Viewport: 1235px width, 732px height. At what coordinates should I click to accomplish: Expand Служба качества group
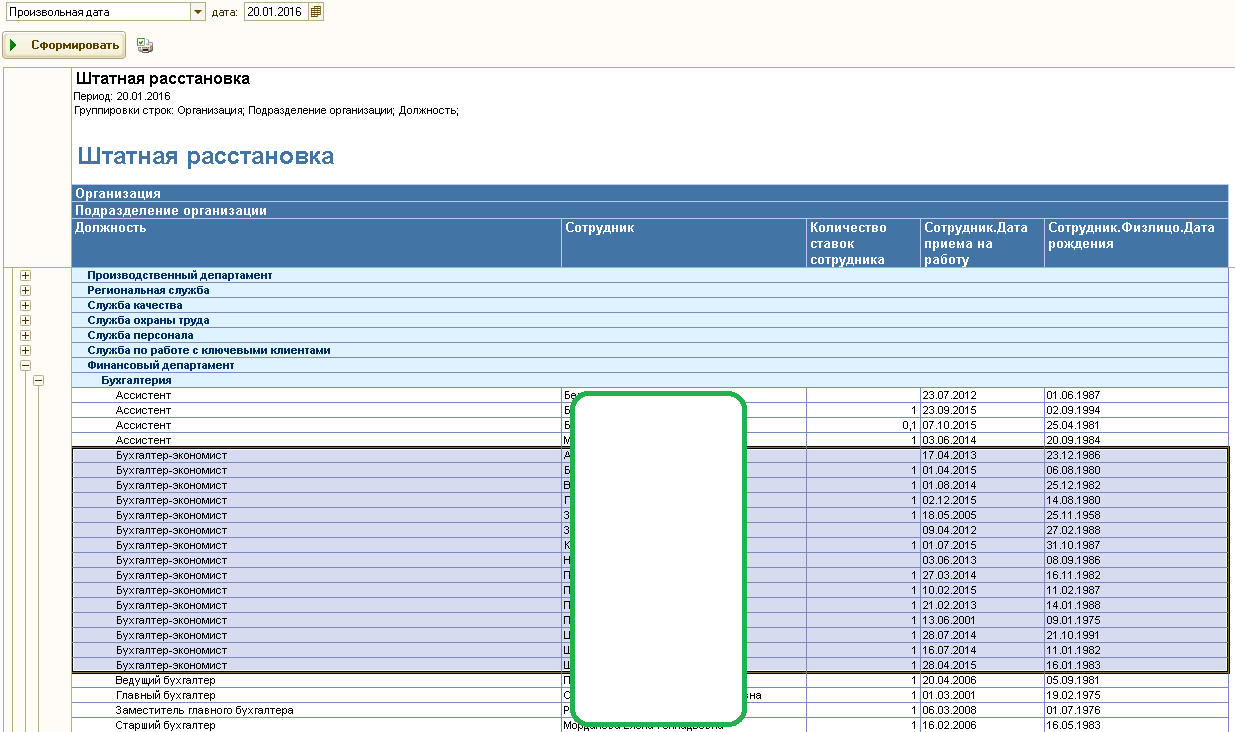(x=26, y=305)
